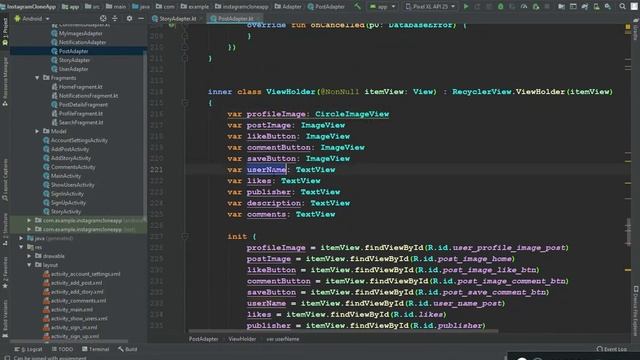Screen dimensions: 640x360
Task: Open the Profiler gauge icon in toolbar
Action: tap(524, 7)
